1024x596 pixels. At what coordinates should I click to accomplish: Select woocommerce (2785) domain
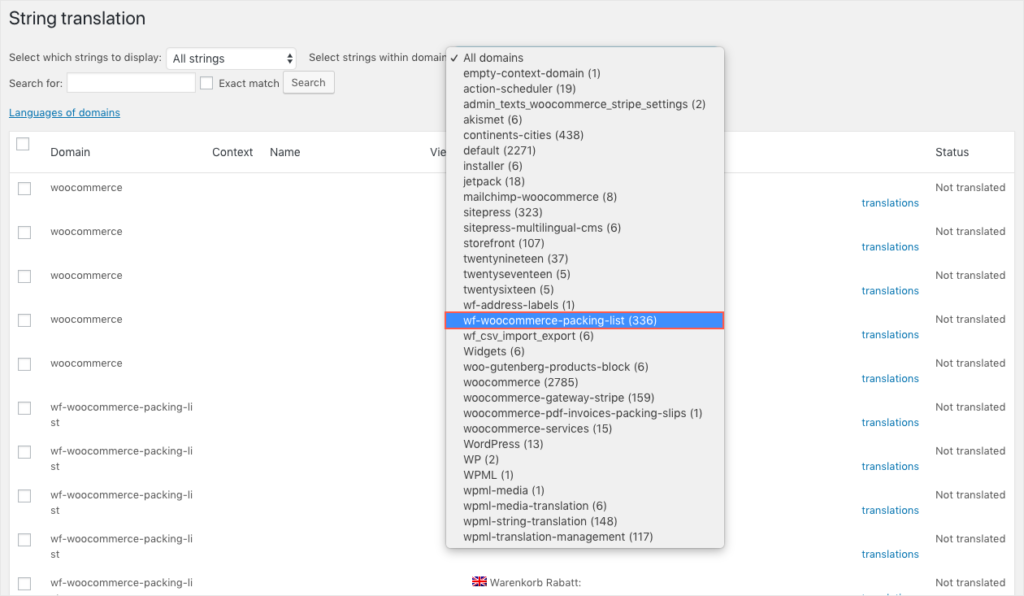[x=584, y=382]
